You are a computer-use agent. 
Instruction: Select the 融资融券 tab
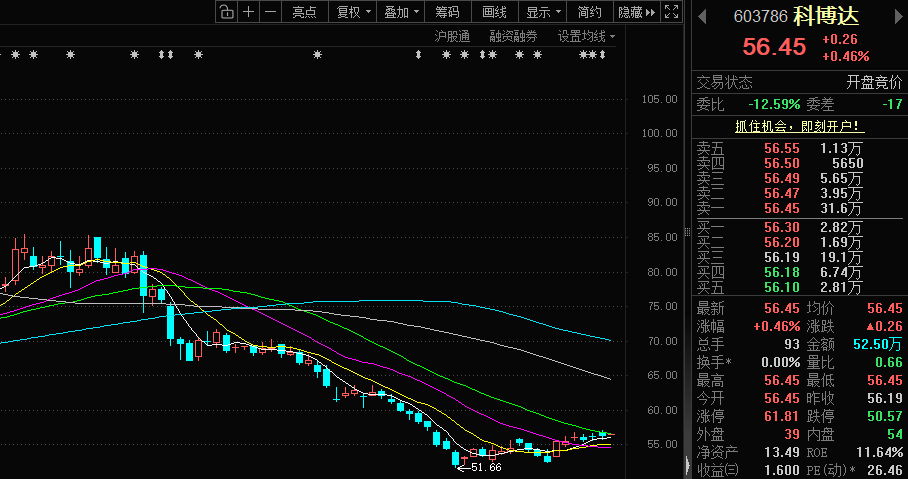[x=513, y=36]
